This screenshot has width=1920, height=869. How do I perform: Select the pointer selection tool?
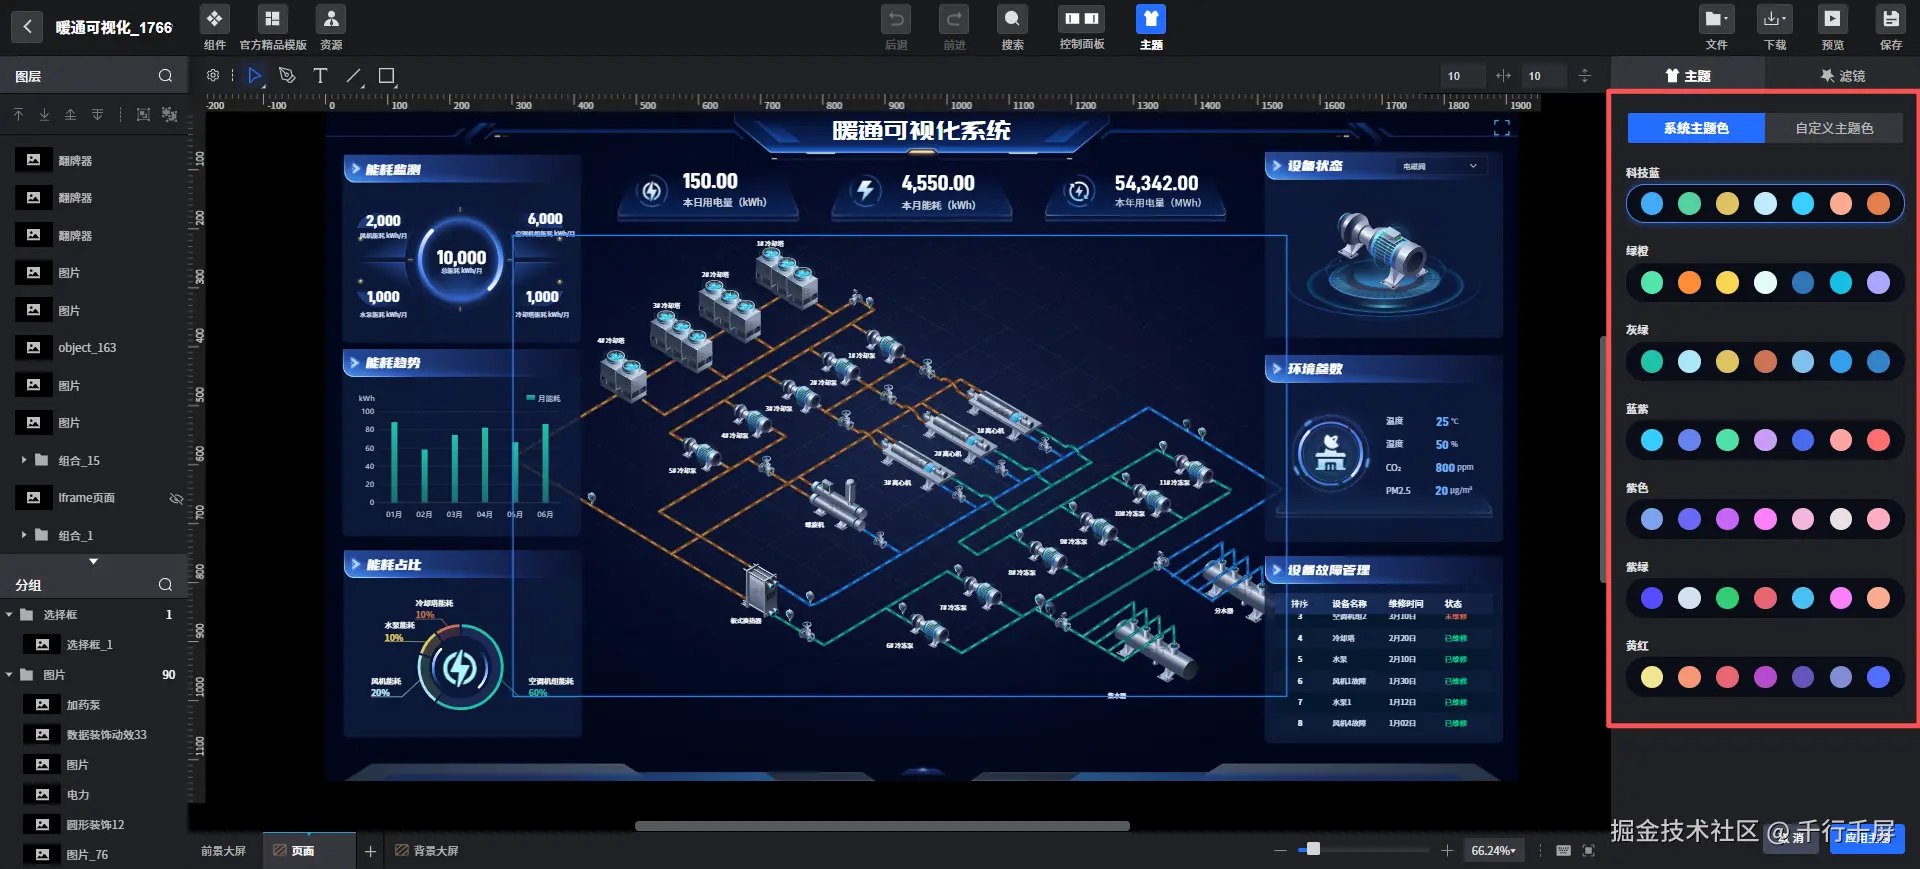(254, 75)
